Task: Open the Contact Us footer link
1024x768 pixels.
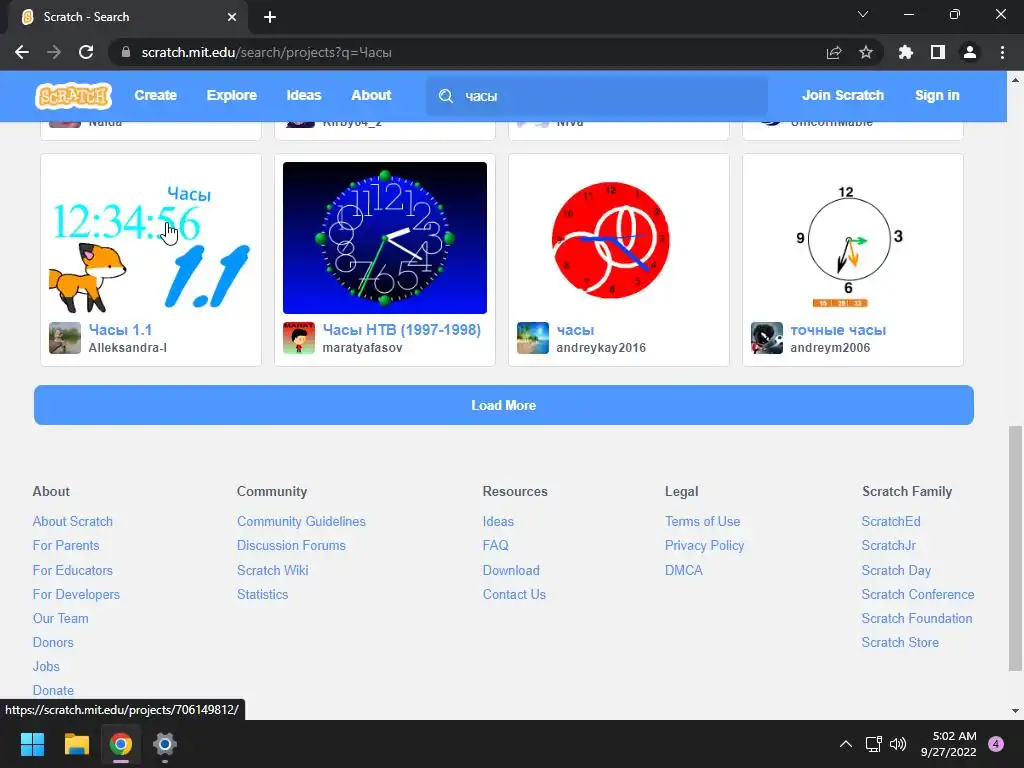Action: 514,594
